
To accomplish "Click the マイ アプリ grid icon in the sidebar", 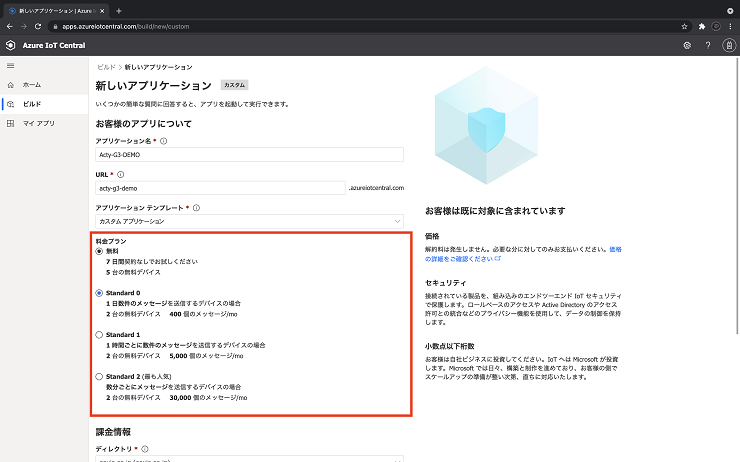I will click(11, 123).
